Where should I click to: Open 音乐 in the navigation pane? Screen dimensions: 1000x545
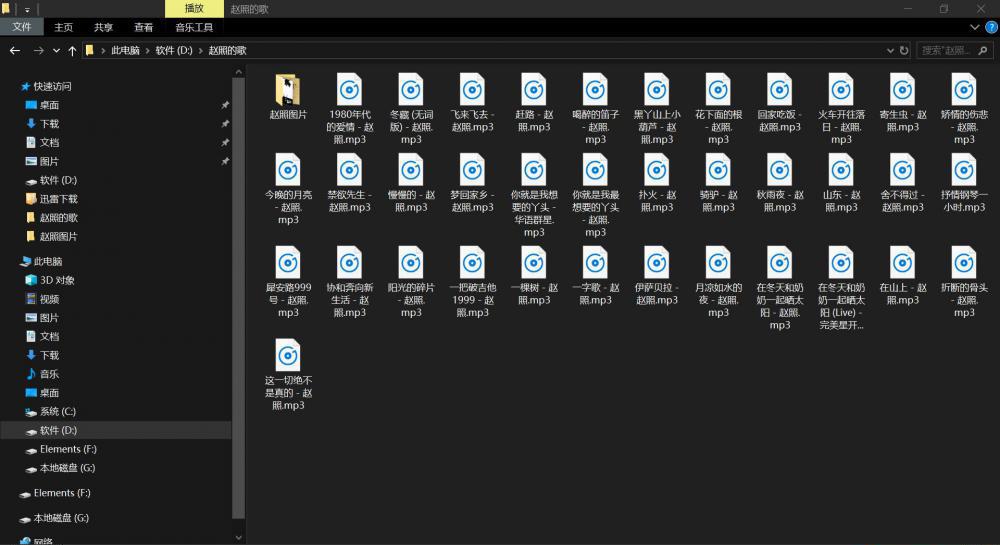[49, 374]
